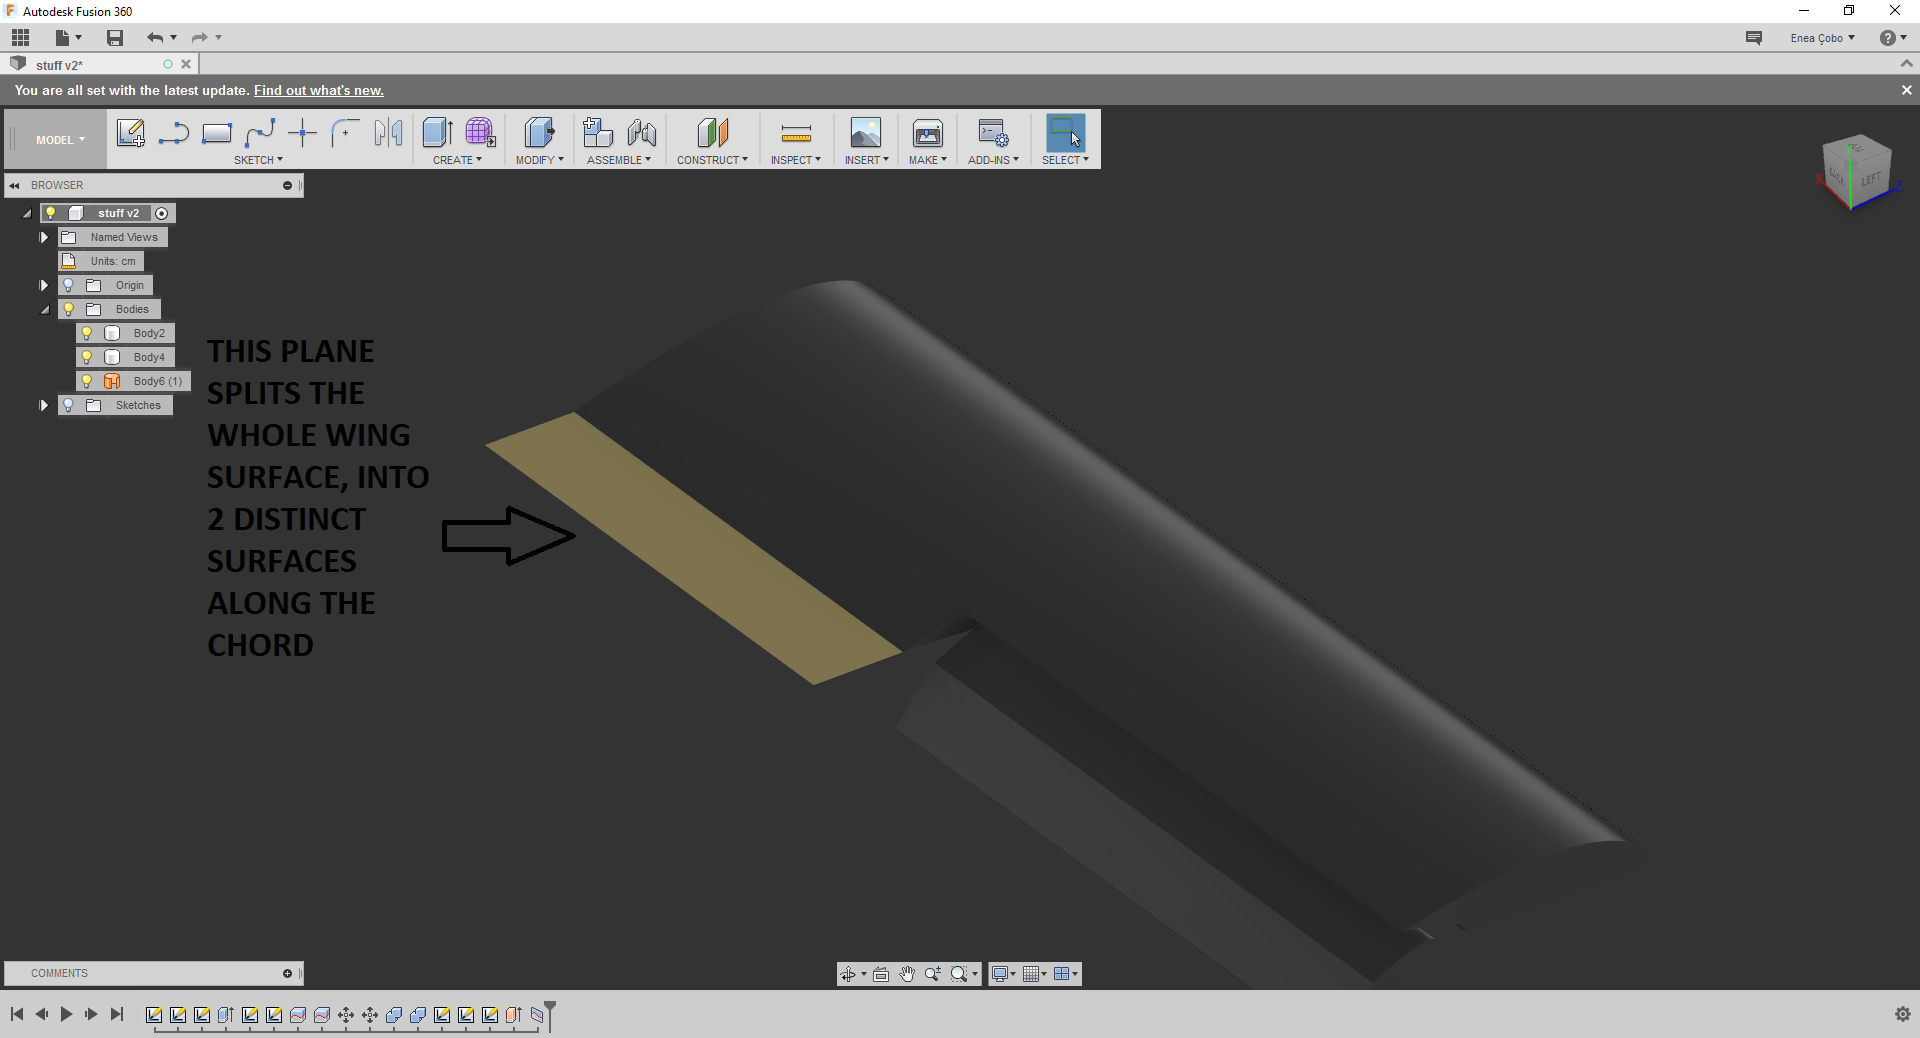The width and height of the screenshot is (1920, 1038).
Task: Open the Enea Çobo account dropdown
Action: 1822,38
